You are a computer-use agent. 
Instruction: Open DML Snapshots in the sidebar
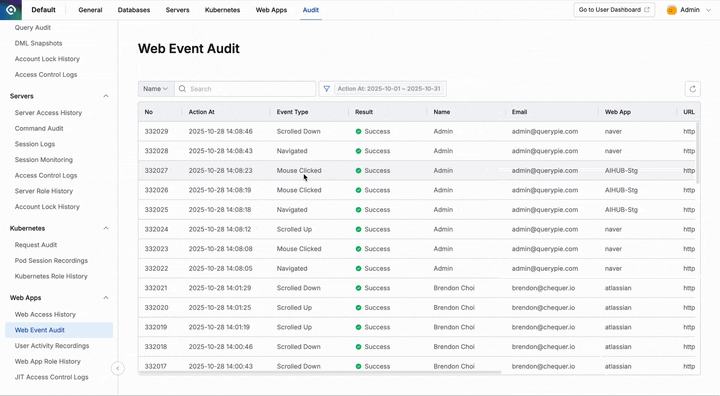(38, 43)
